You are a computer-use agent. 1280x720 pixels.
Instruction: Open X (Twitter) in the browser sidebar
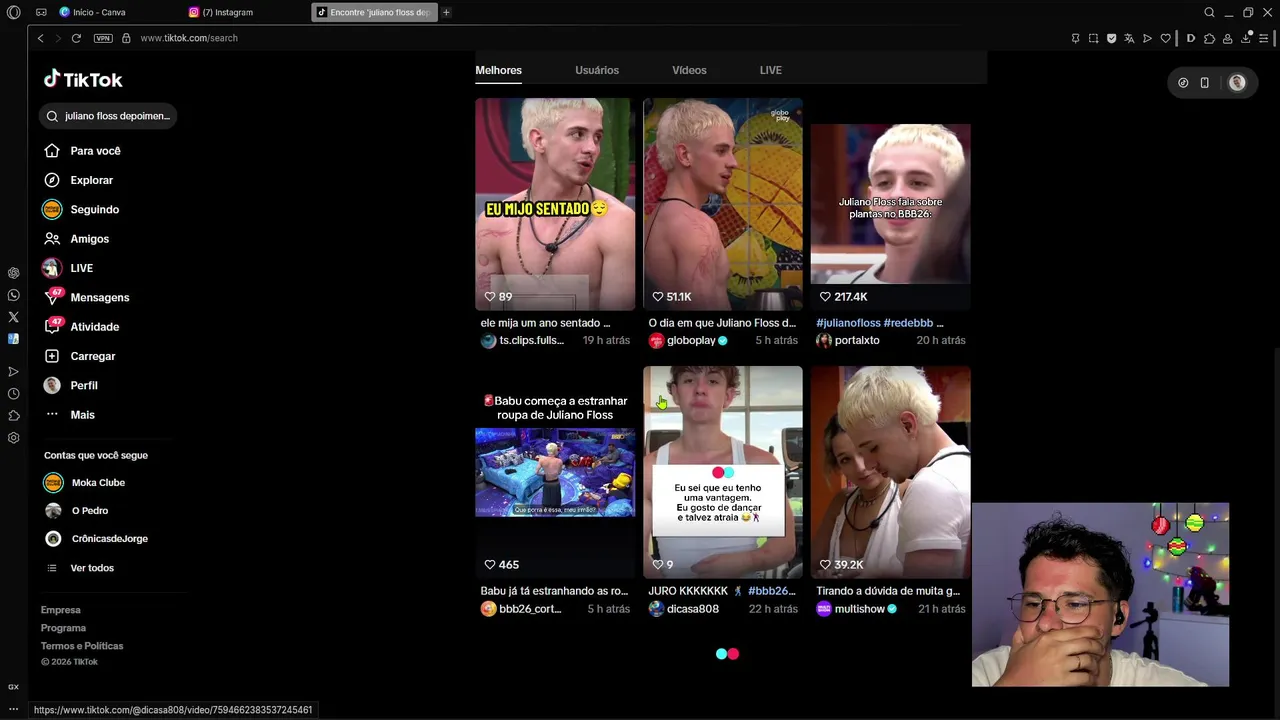pyautogui.click(x=13, y=317)
